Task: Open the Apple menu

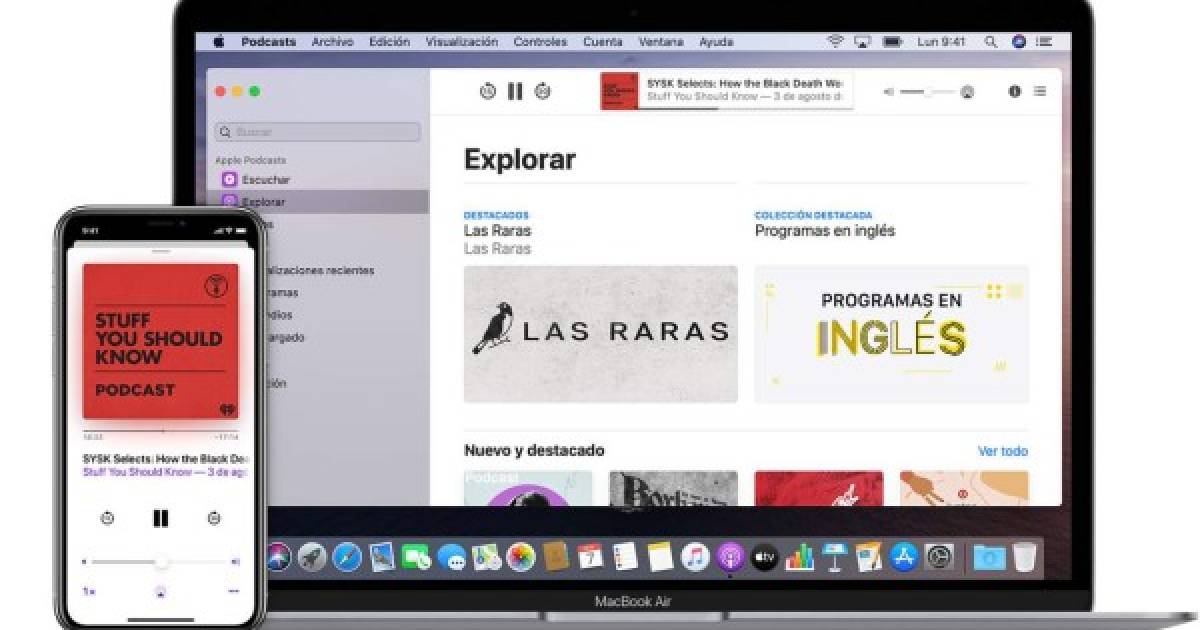Action: 218,42
